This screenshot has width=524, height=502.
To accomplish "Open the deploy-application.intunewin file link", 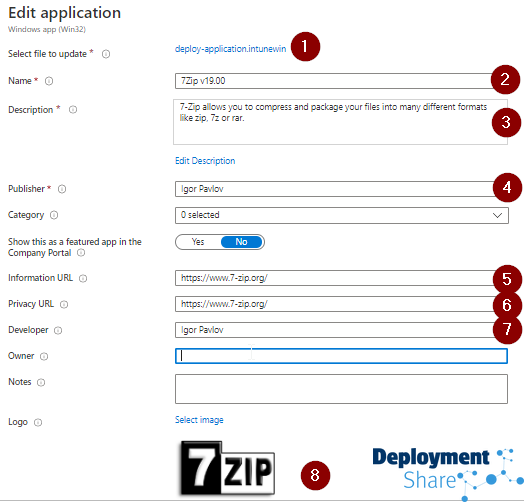I will 231,49.
